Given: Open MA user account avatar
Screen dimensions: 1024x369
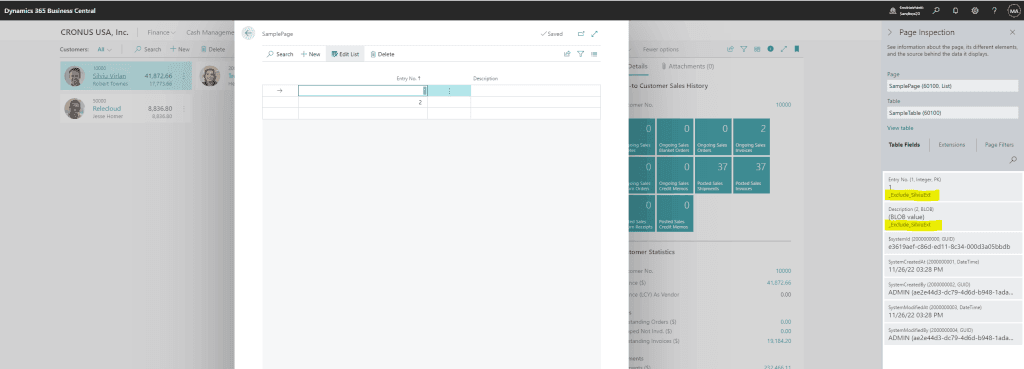Looking at the screenshot, I should pos(1014,10).
